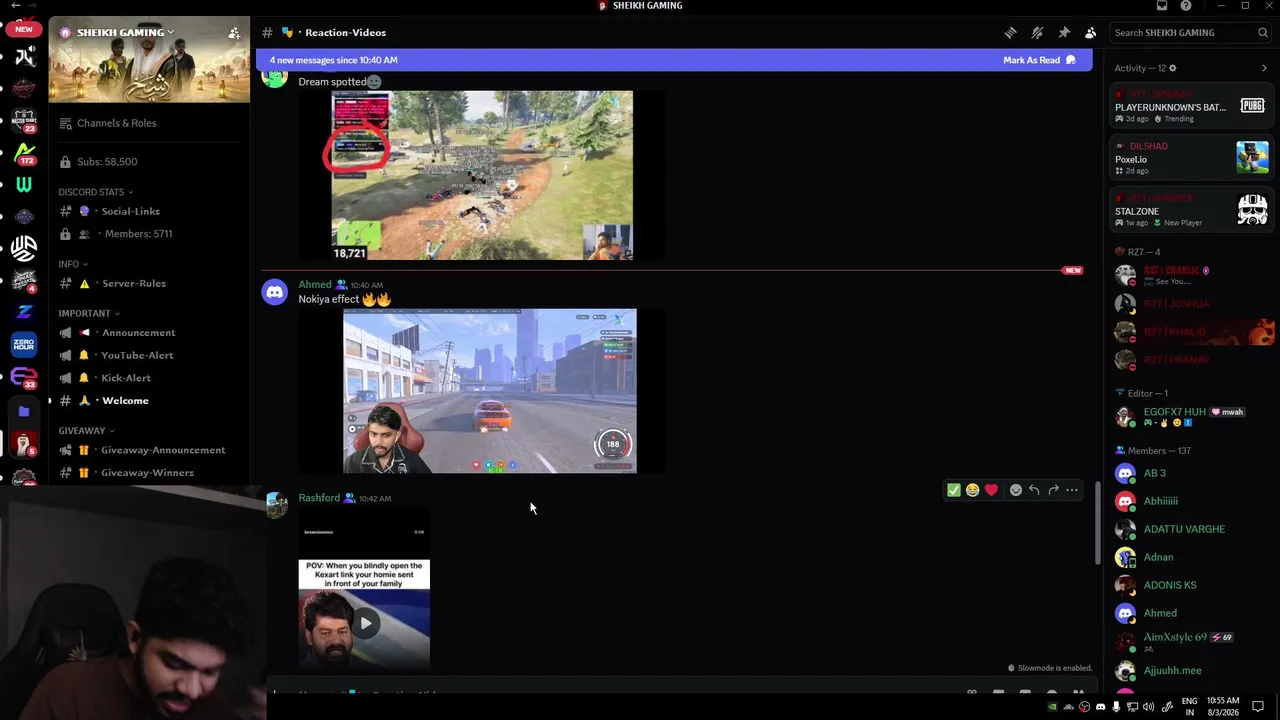React with the red heart emoji
The height and width of the screenshot is (720, 1280).
click(991, 490)
